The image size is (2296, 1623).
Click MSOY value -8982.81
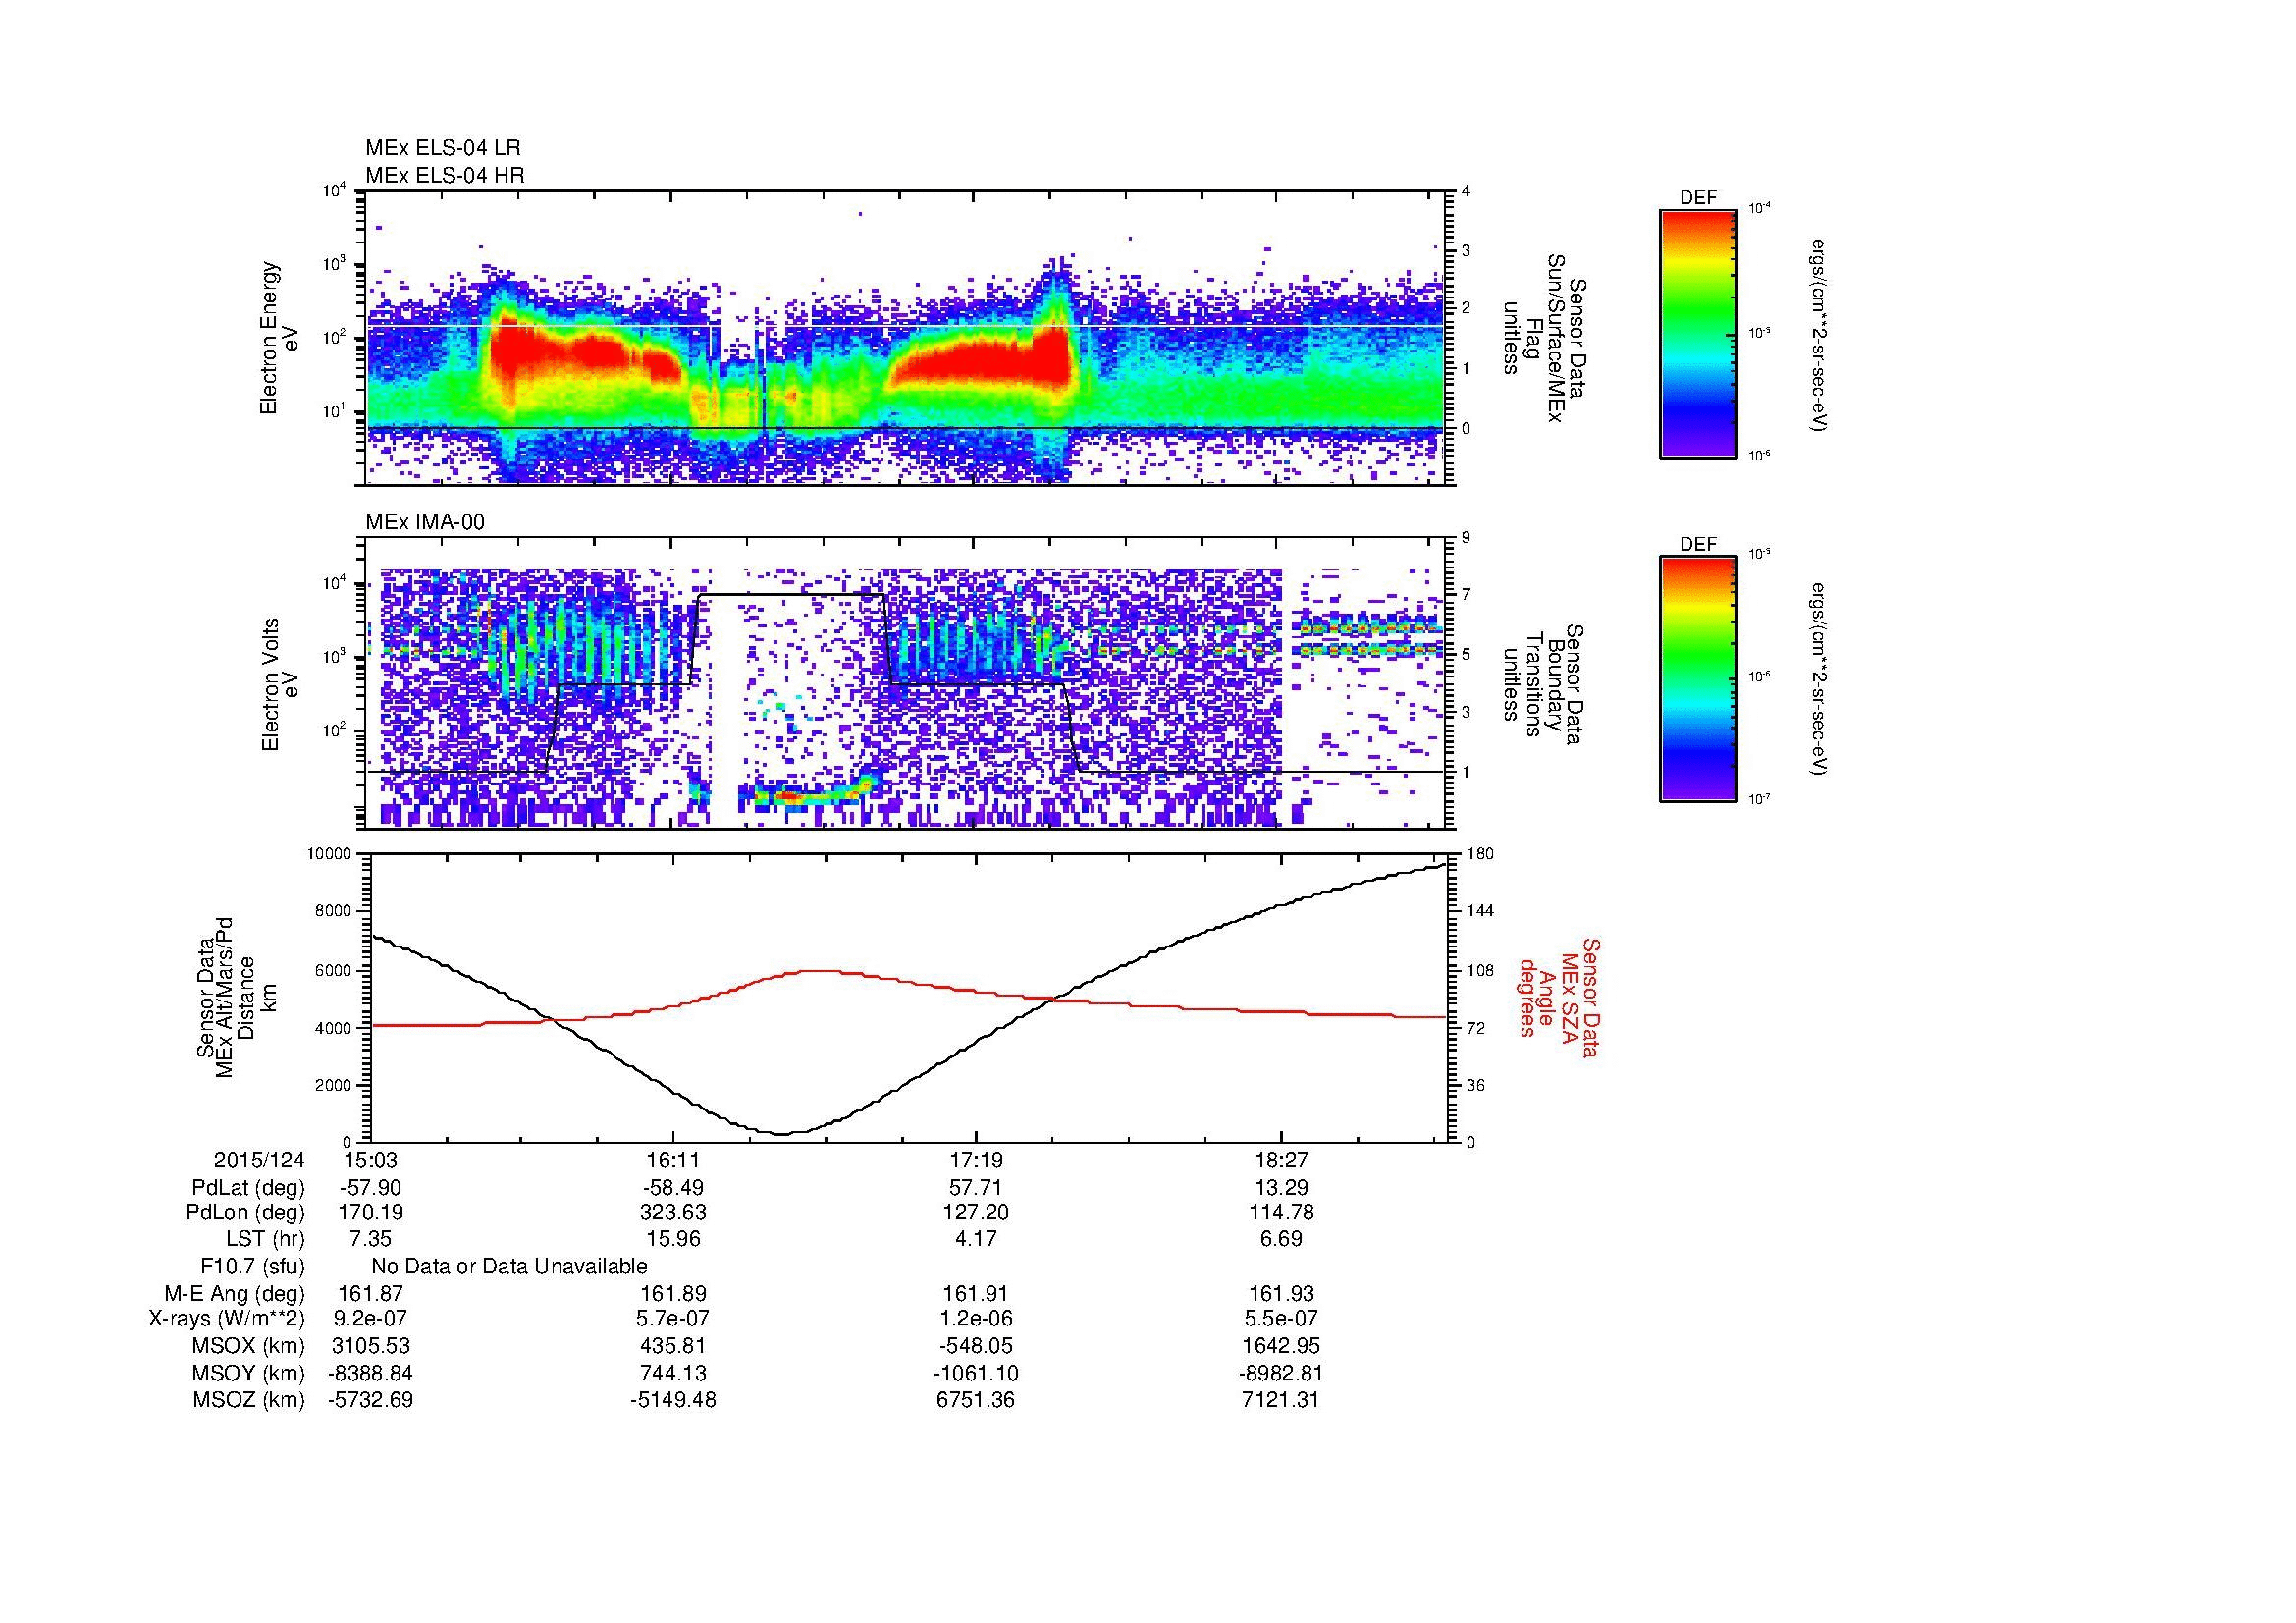pos(1281,1373)
